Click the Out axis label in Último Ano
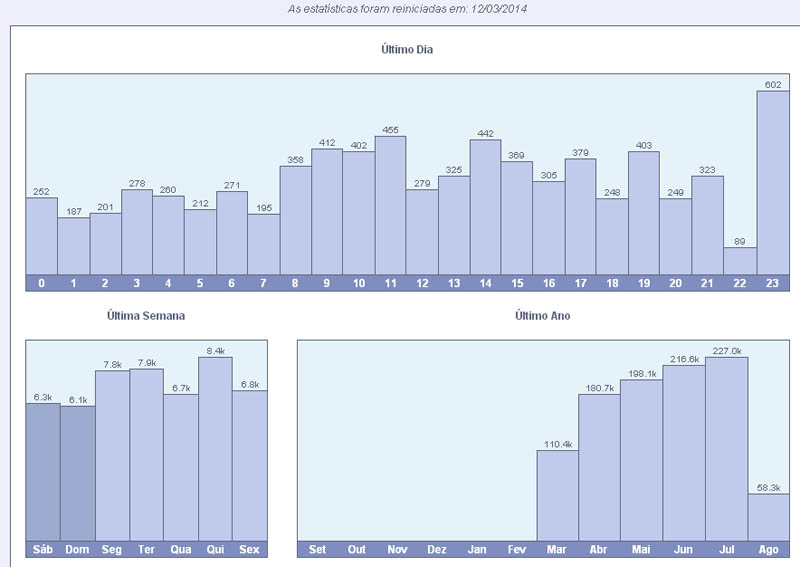The width and height of the screenshot is (800, 567). (x=357, y=550)
